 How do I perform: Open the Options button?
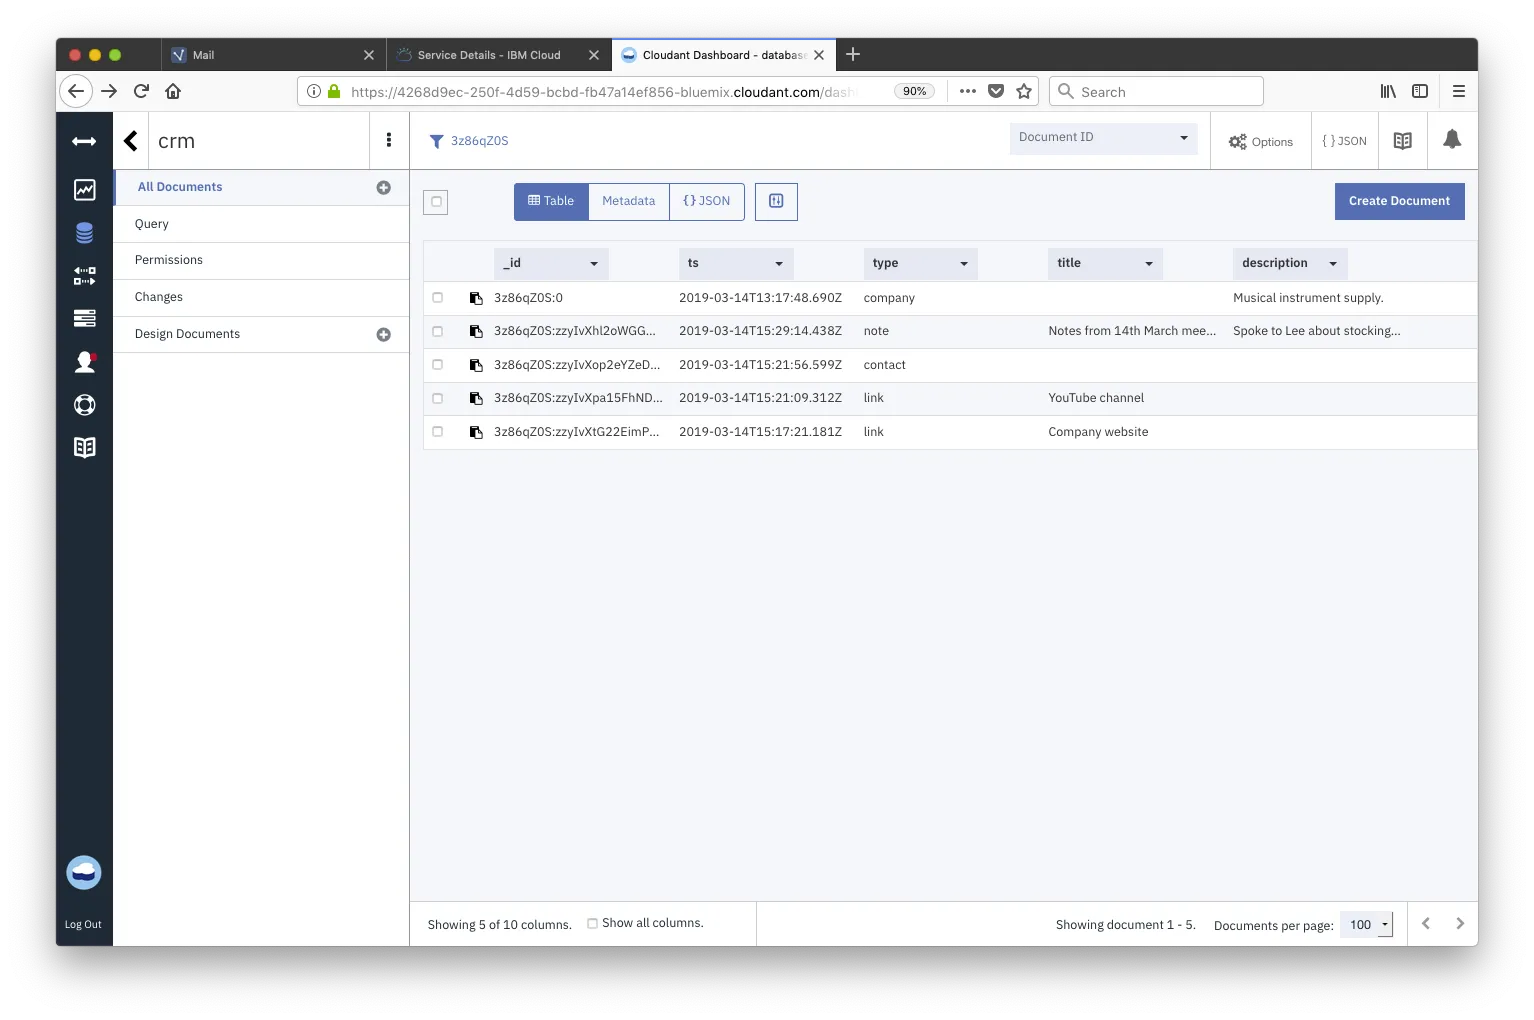coord(1261,142)
